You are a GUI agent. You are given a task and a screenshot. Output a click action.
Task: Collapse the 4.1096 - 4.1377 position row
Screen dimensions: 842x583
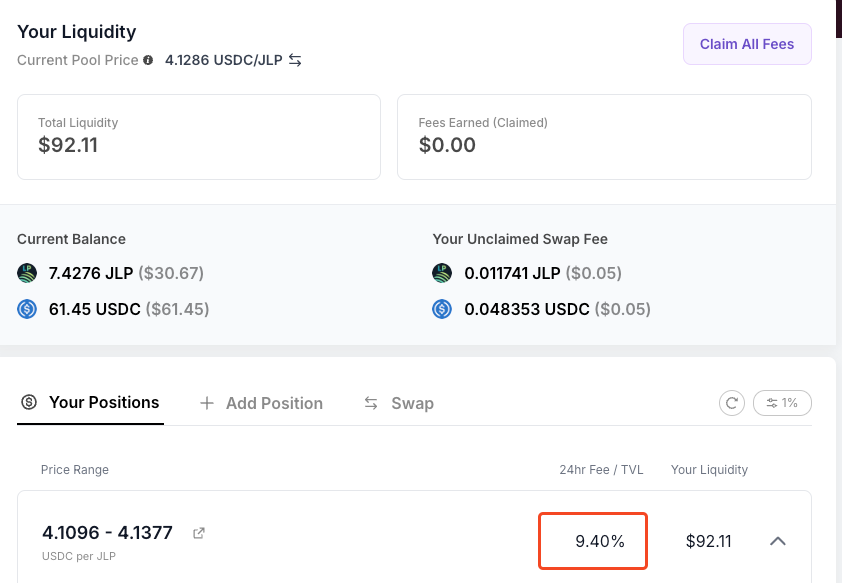point(778,541)
